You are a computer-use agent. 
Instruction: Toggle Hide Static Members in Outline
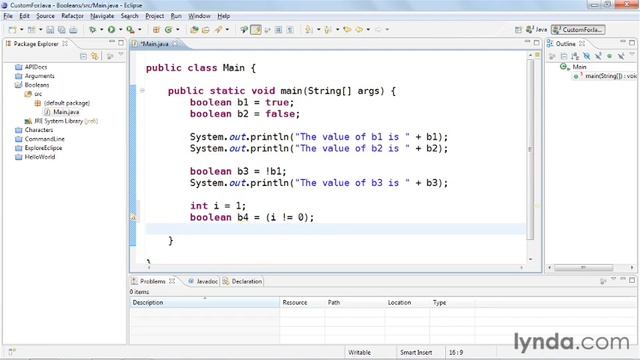coord(598,56)
